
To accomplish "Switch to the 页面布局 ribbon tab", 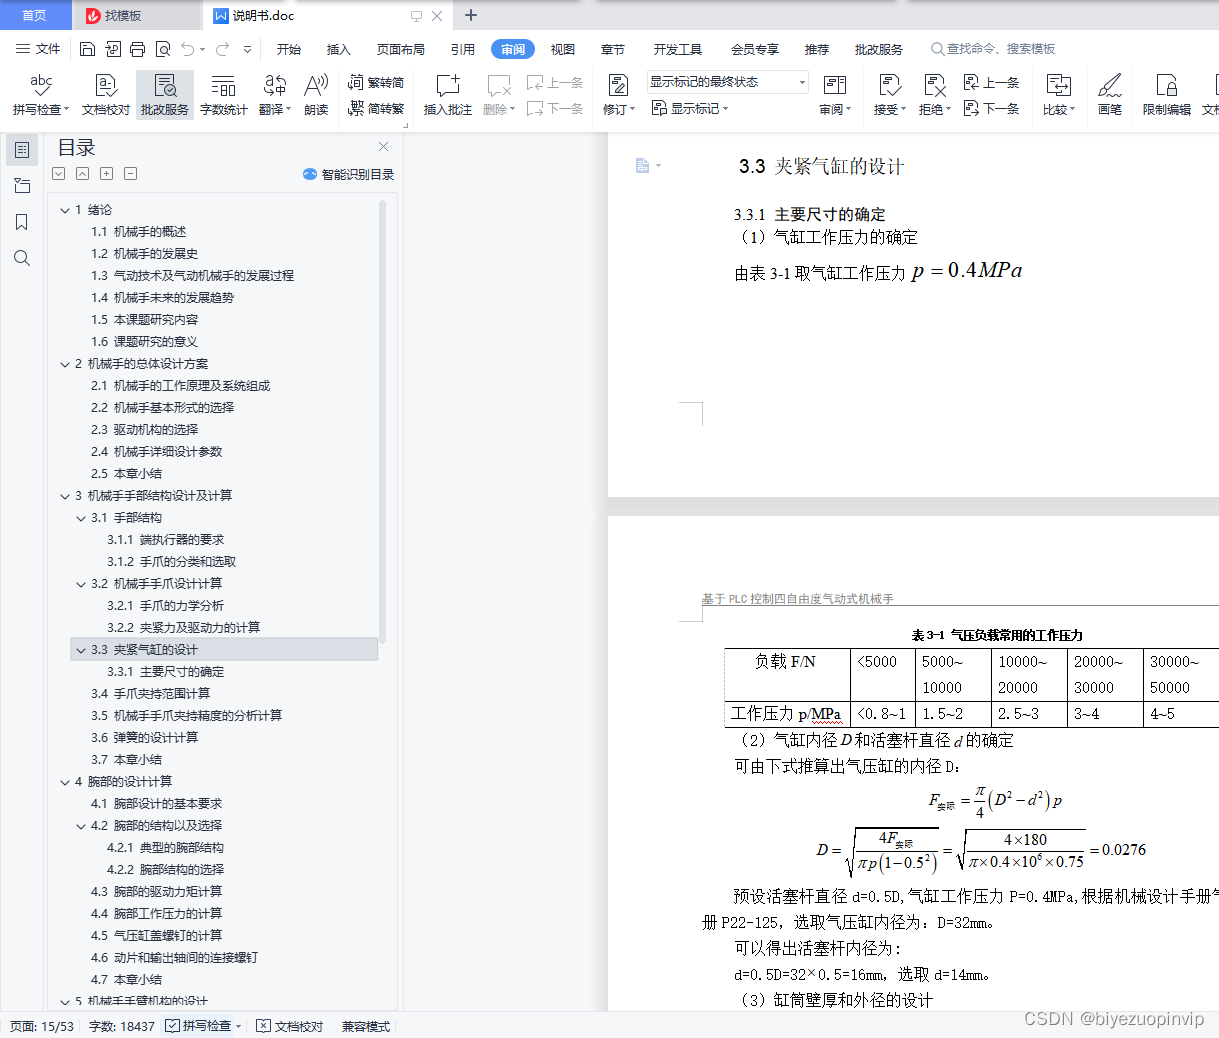I will 400,49.
